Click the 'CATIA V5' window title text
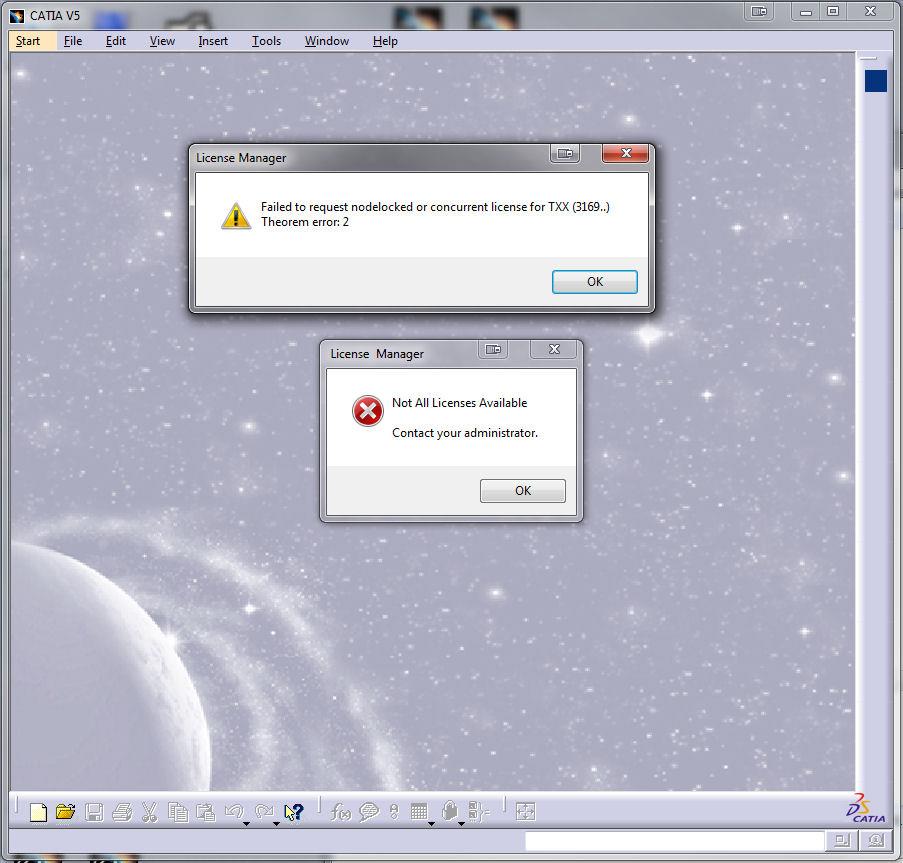Viewport: 903px width, 863px height. (x=55, y=16)
